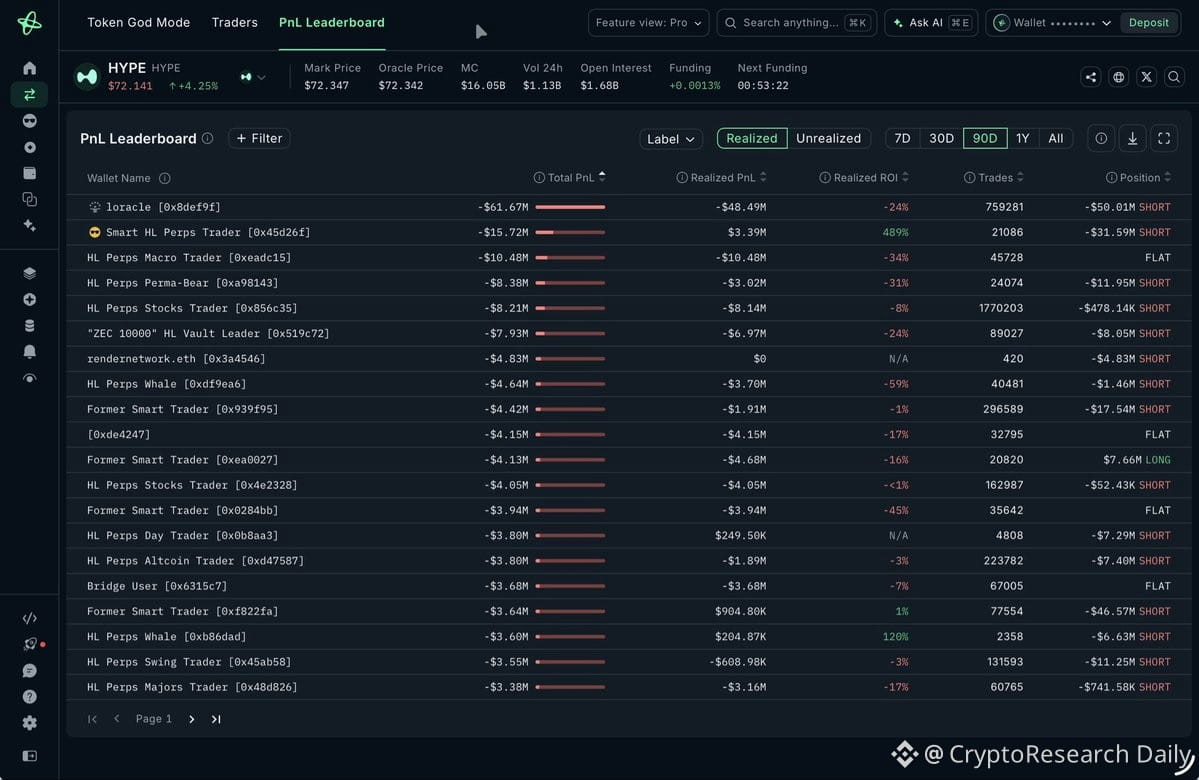Viewport: 1199px width, 780px height.
Task: Expand the Wallet dropdown
Action: pyautogui.click(x=1054, y=23)
